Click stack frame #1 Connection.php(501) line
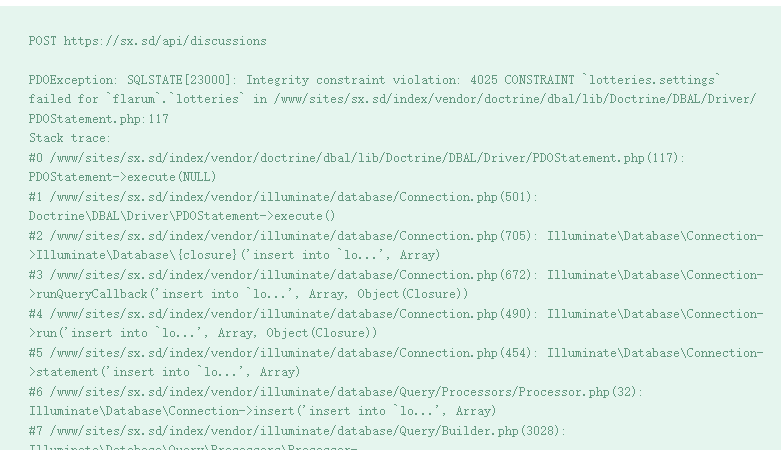The width and height of the screenshot is (781, 450). point(283,197)
